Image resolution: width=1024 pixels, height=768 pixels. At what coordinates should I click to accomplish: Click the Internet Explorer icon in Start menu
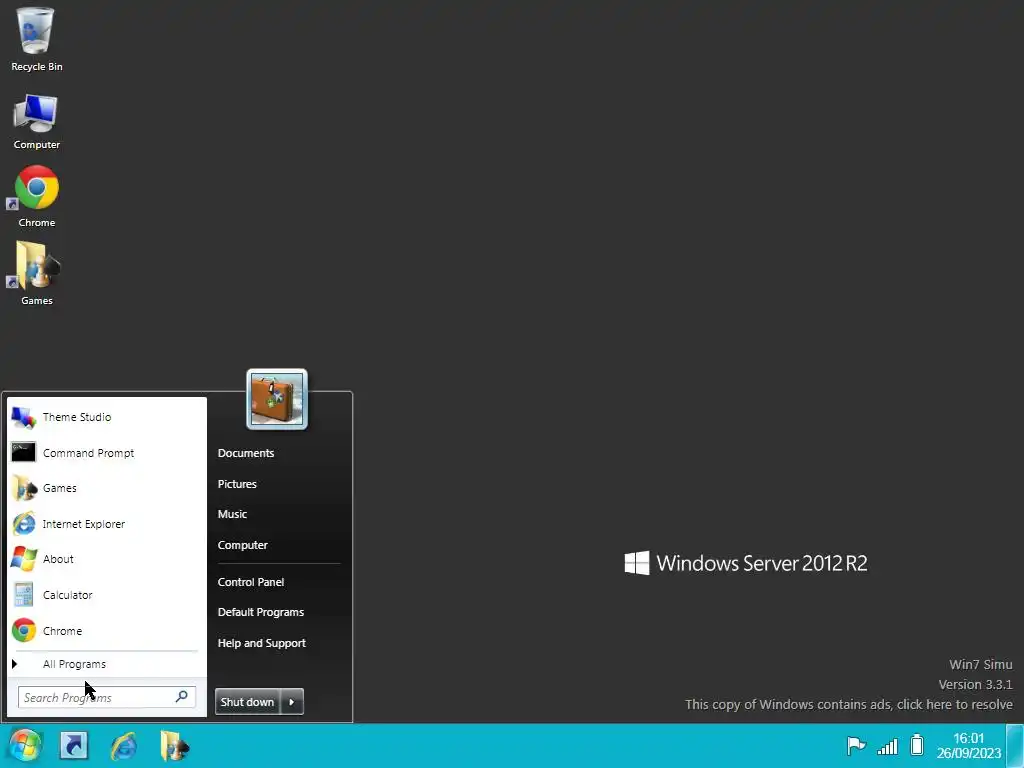coord(24,524)
